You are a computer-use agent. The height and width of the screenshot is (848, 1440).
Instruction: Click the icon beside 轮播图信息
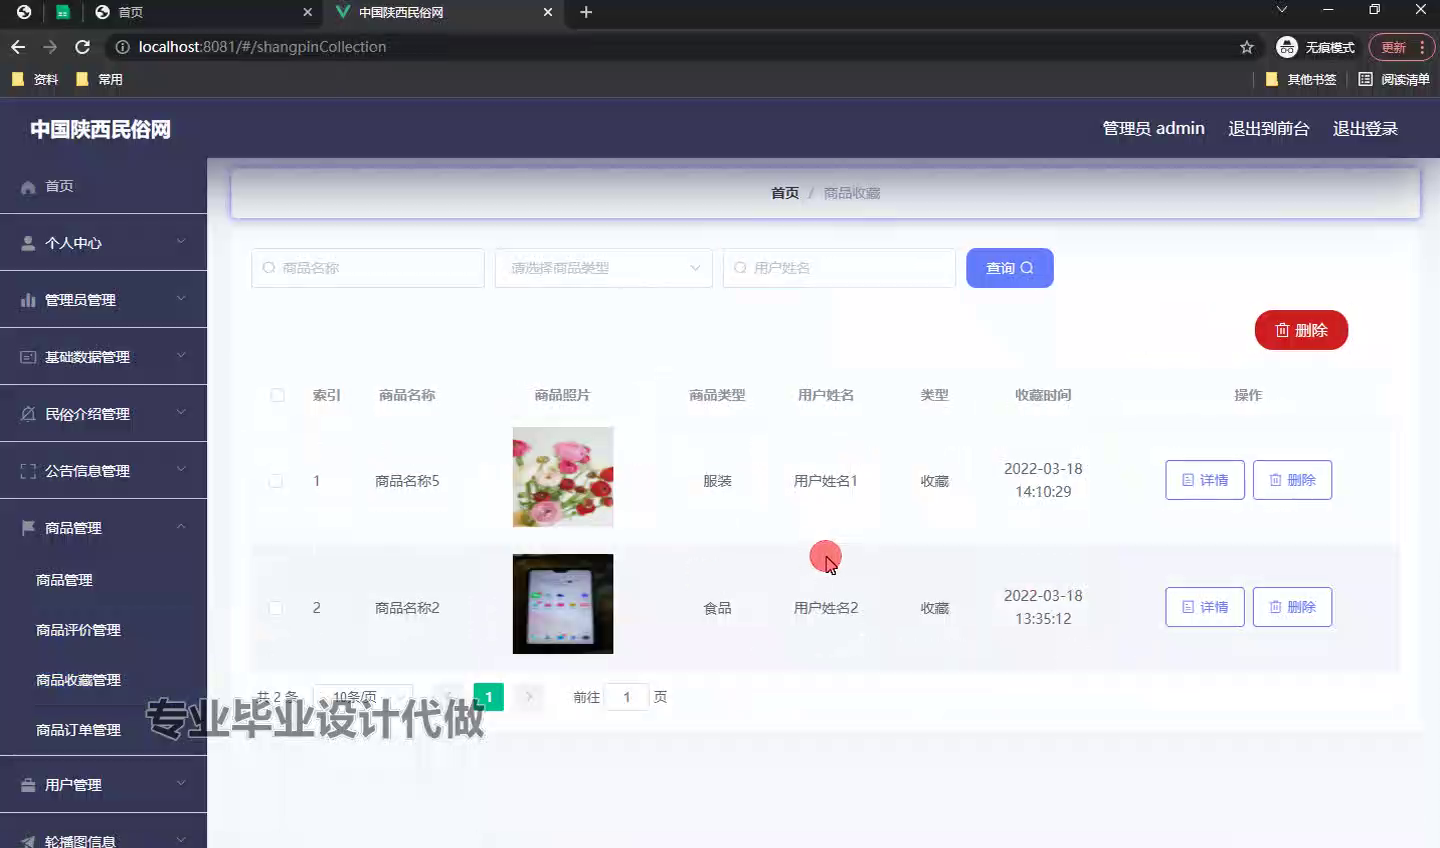(28, 841)
